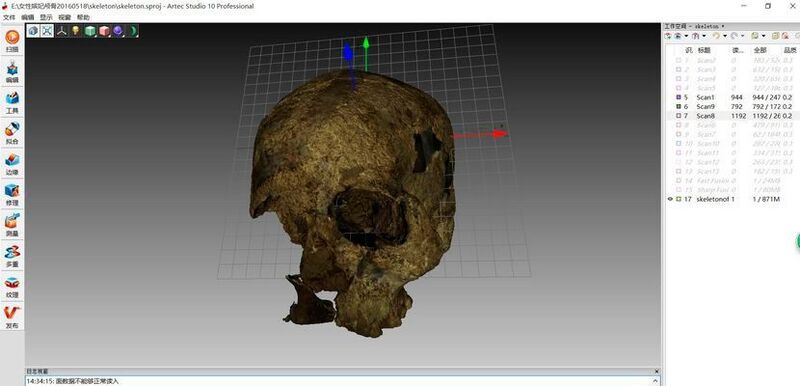Click the undo arrow in workspace toolbar
This screenshot has width=800, height=386.
click(x=716, y=36)
